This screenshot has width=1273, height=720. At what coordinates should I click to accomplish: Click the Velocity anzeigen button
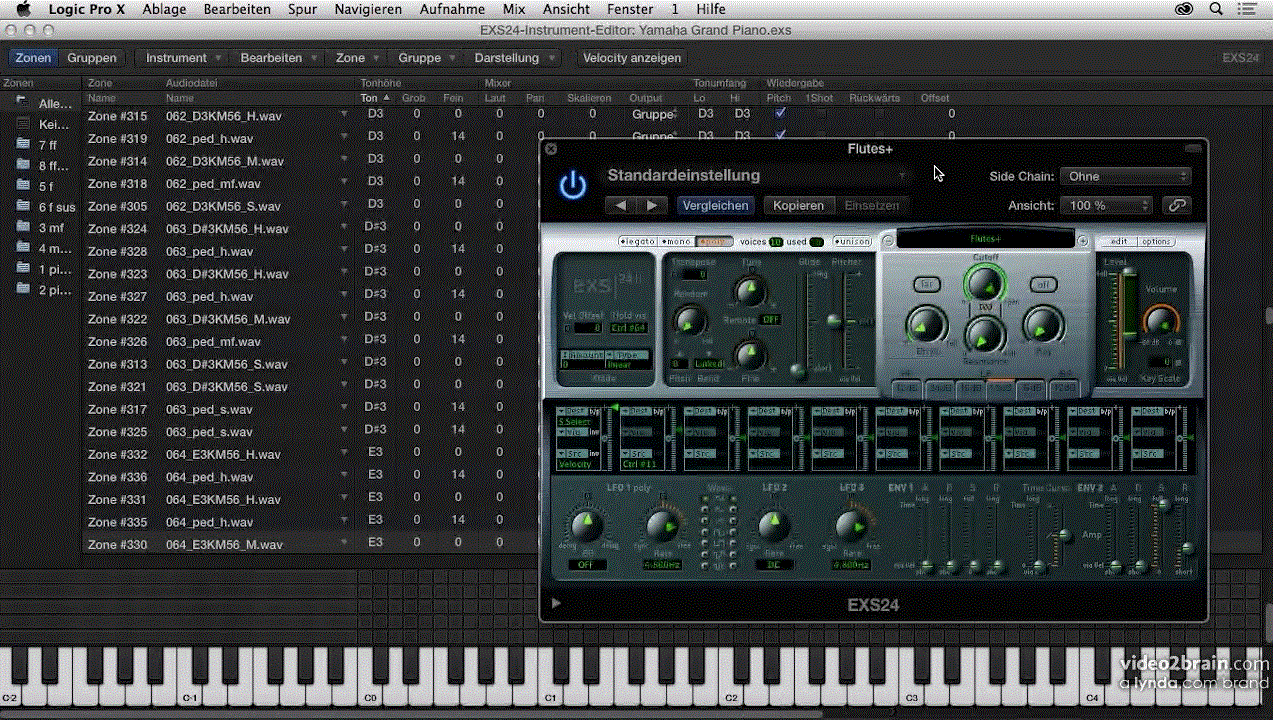coord(632,58)
